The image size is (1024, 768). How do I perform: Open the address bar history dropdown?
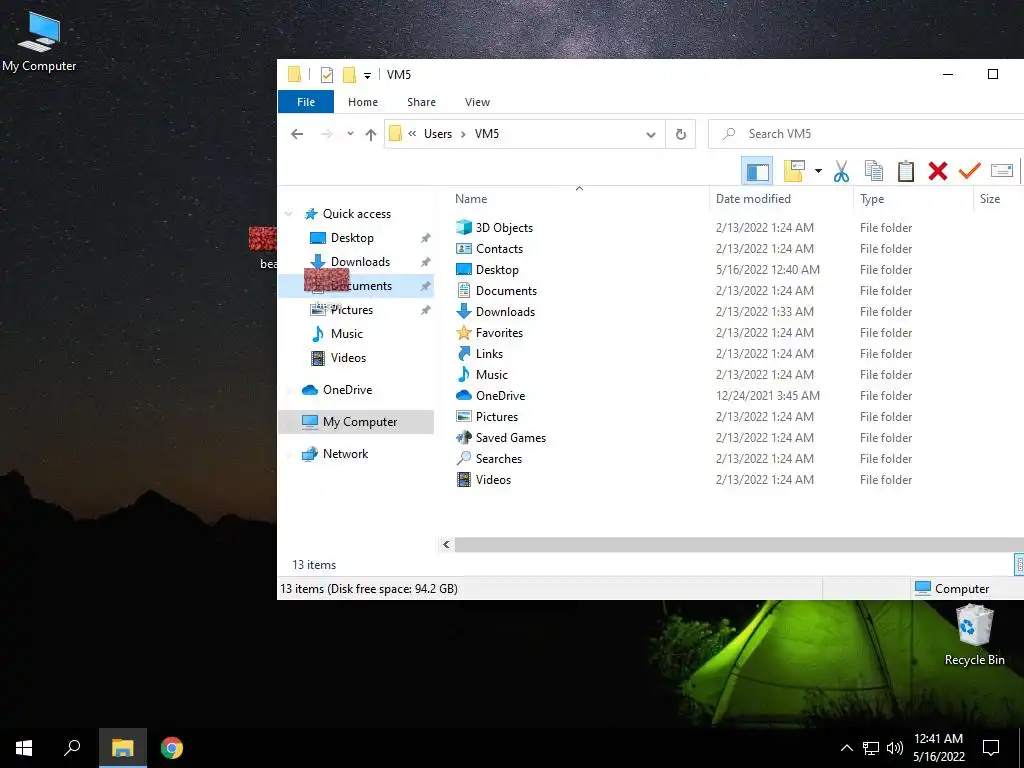click(x=650, y=135)
